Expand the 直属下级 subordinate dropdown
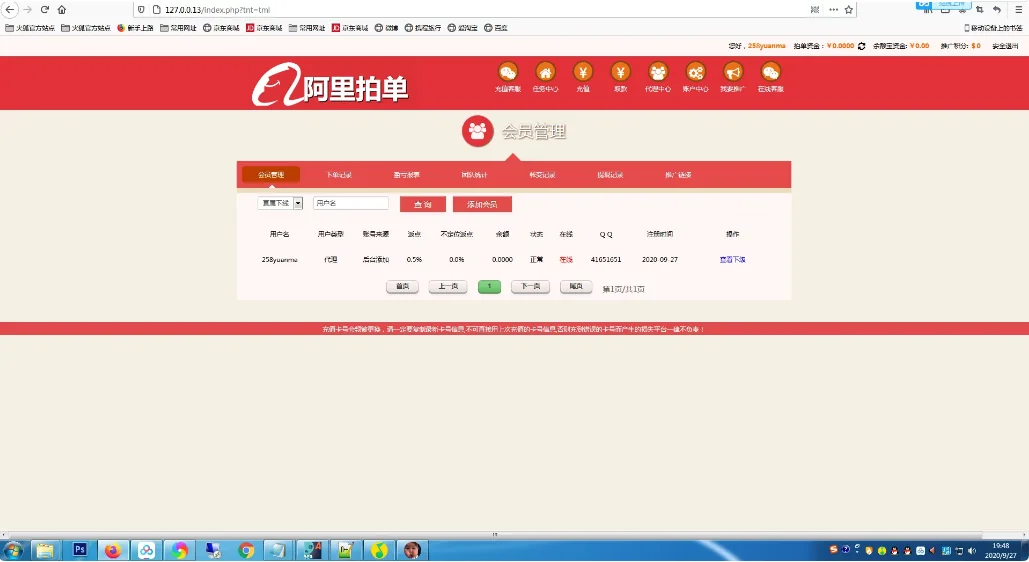 click(x=297, y=204)
